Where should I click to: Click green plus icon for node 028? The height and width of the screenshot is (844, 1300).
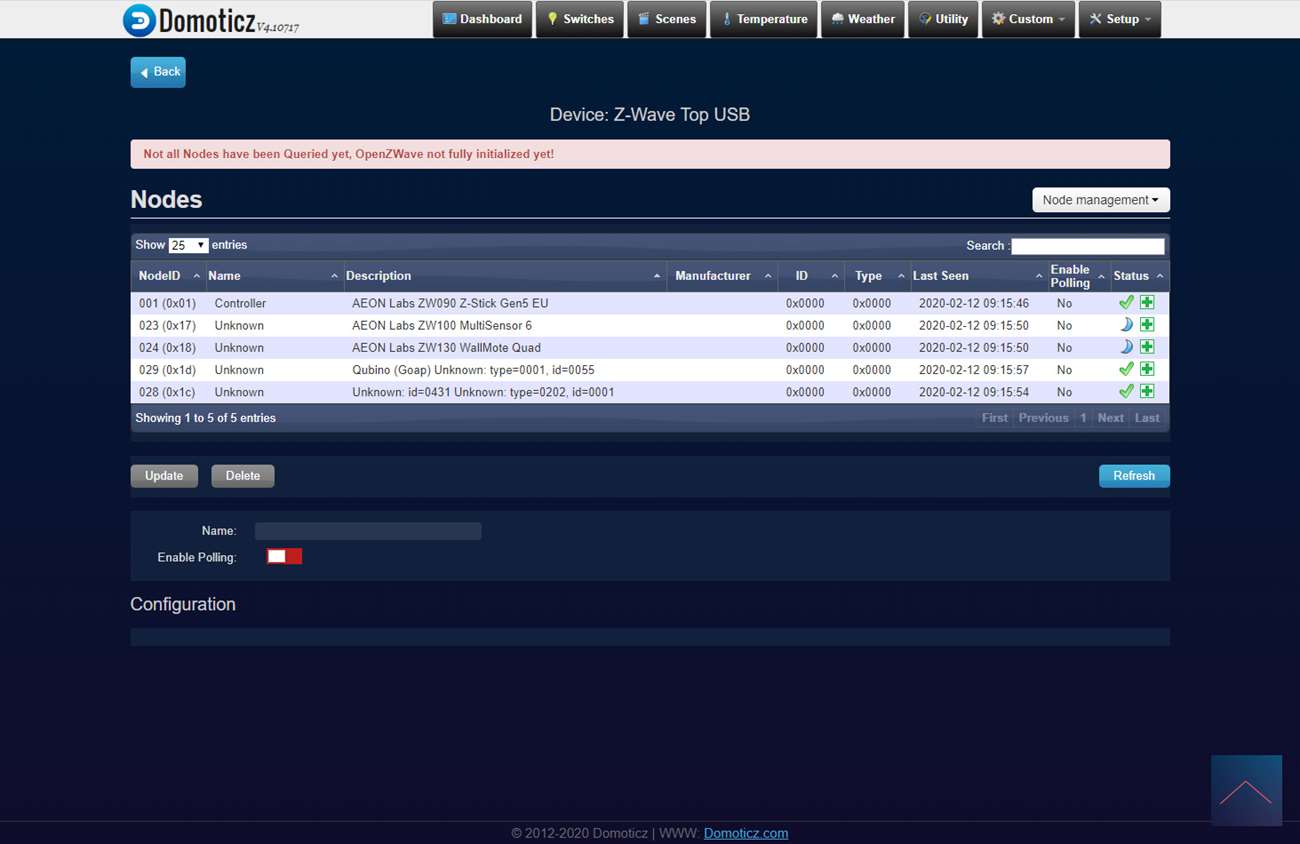click(x=1147, y=391)
